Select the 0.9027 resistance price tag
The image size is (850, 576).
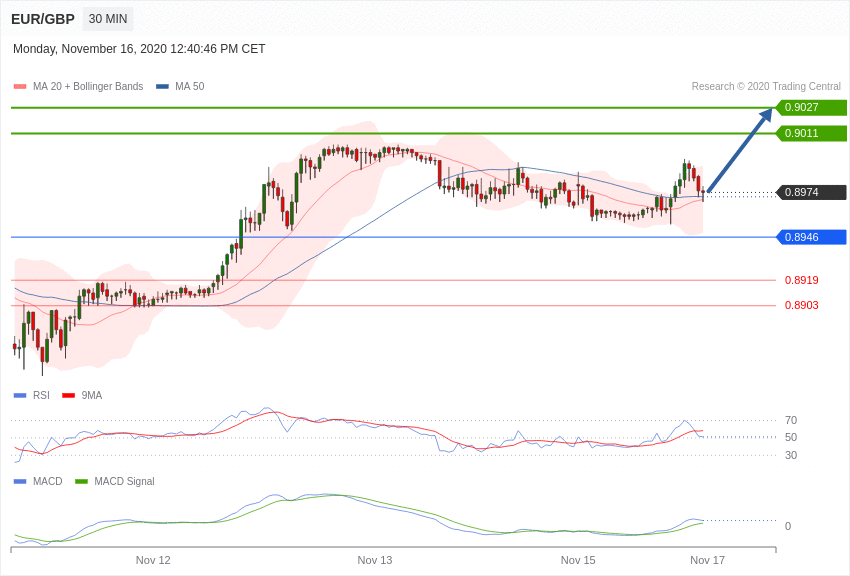[811, 107]
